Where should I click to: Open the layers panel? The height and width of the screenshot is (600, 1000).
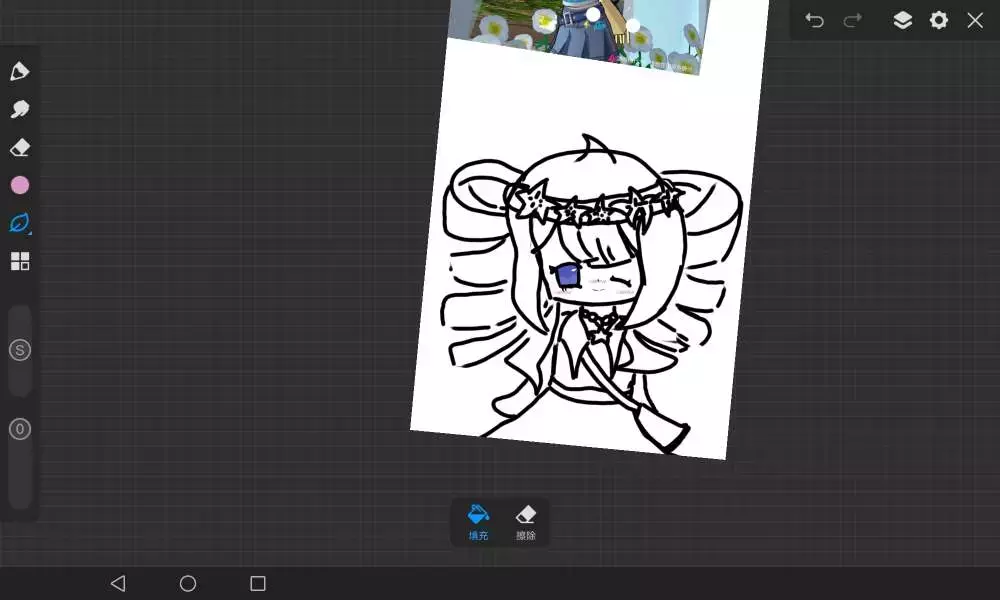pyautogui.click(x=902, y=20)
